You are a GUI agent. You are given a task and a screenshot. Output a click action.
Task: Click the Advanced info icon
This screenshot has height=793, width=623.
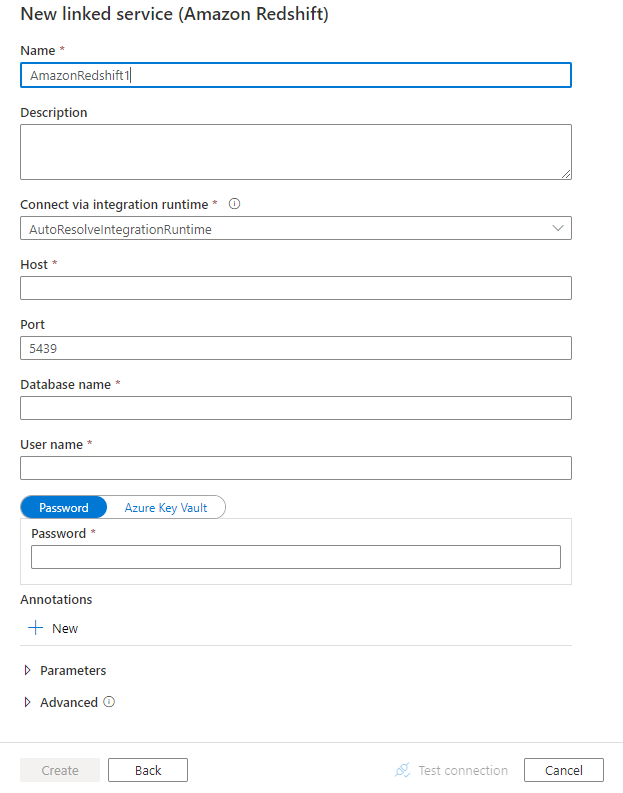pos(109,702)
